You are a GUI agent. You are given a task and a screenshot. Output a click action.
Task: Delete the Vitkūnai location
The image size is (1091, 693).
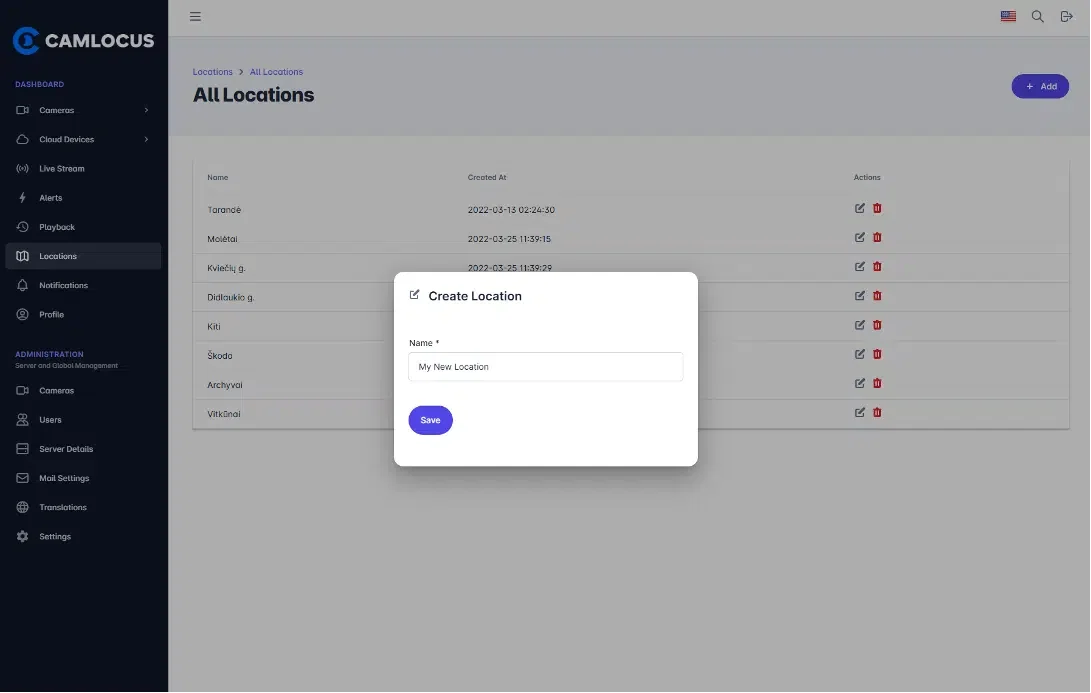[x=877, y=413]
